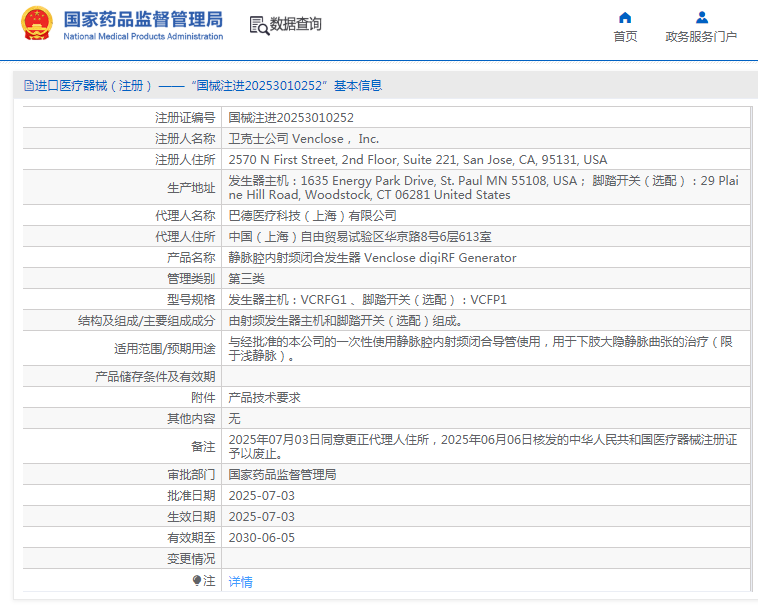Image resolution: width=758 pixels, height=609 pixels.
Task: Click the 产品技术要求 attachment text
Action: [x=264, y=397]
